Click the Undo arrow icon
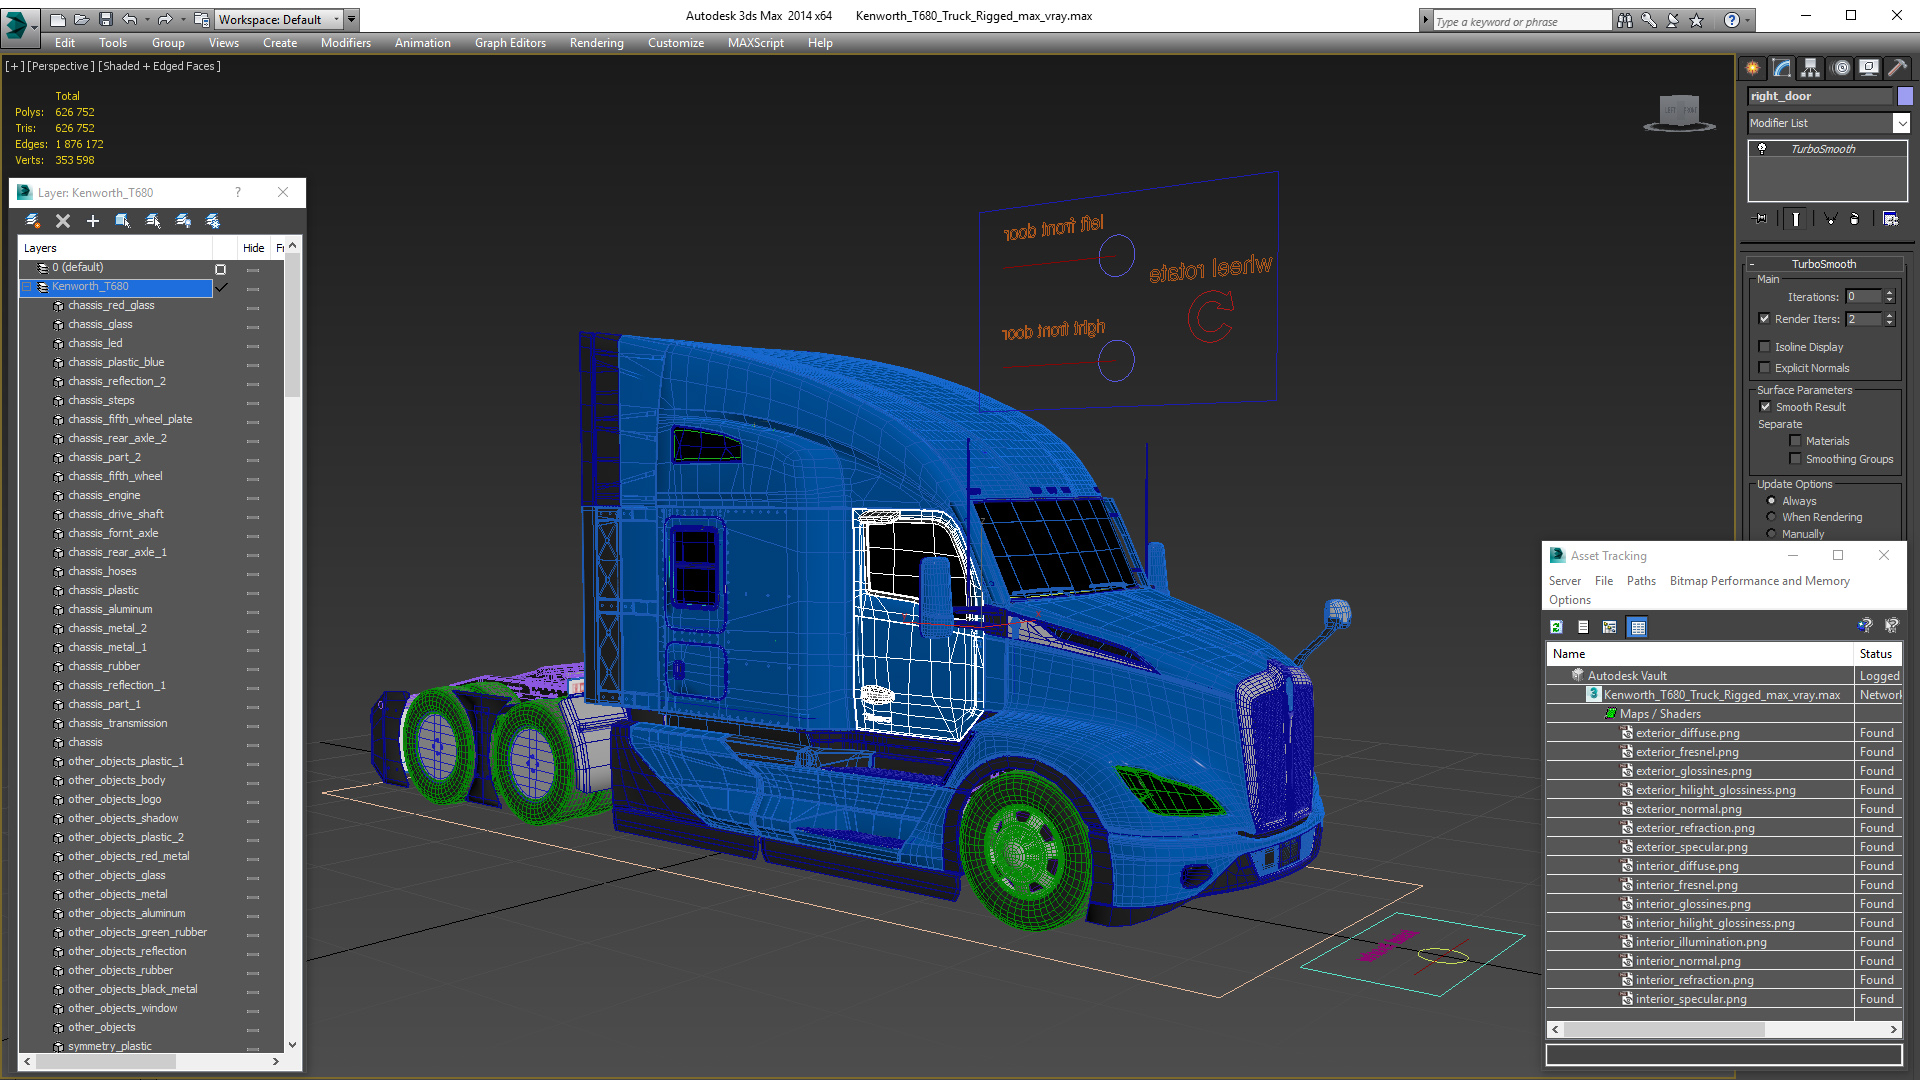Screen dimensions: 1920x1080 130,19
